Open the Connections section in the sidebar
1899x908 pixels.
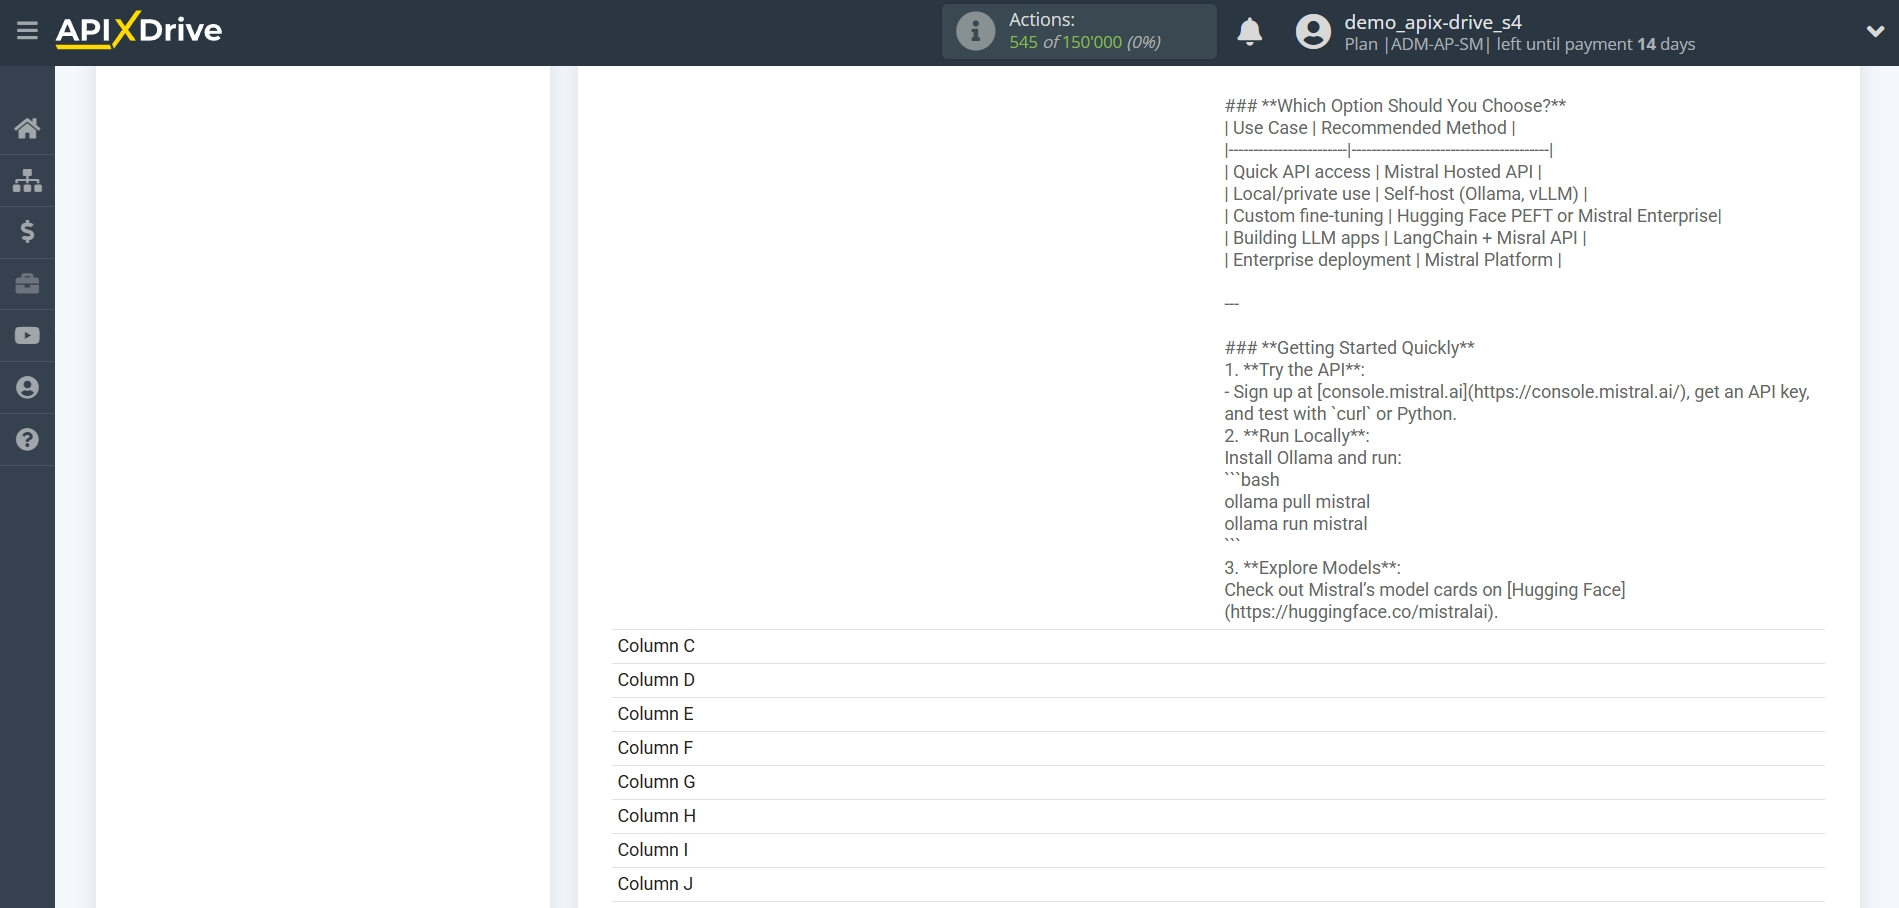26,180
